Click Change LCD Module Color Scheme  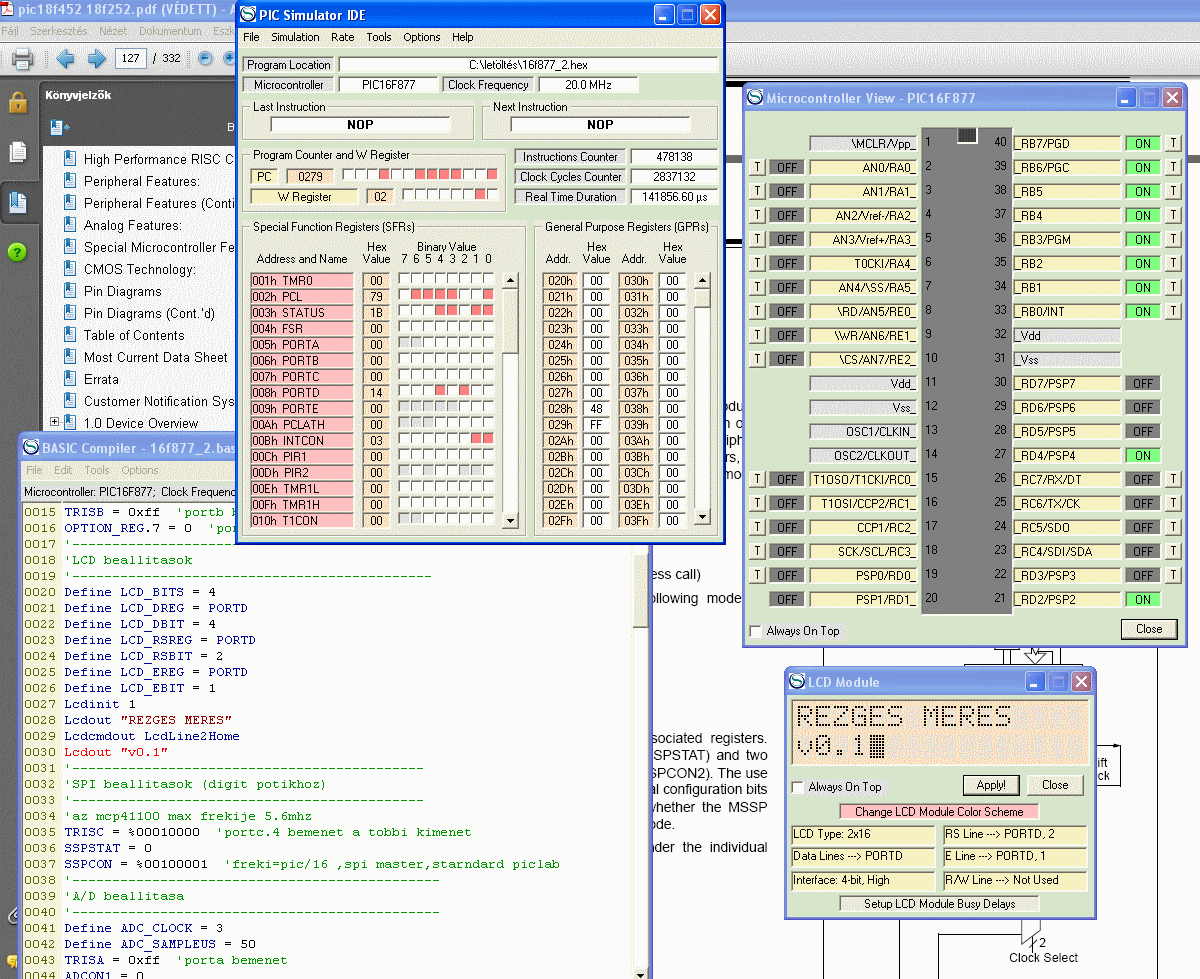coord(939,811)
